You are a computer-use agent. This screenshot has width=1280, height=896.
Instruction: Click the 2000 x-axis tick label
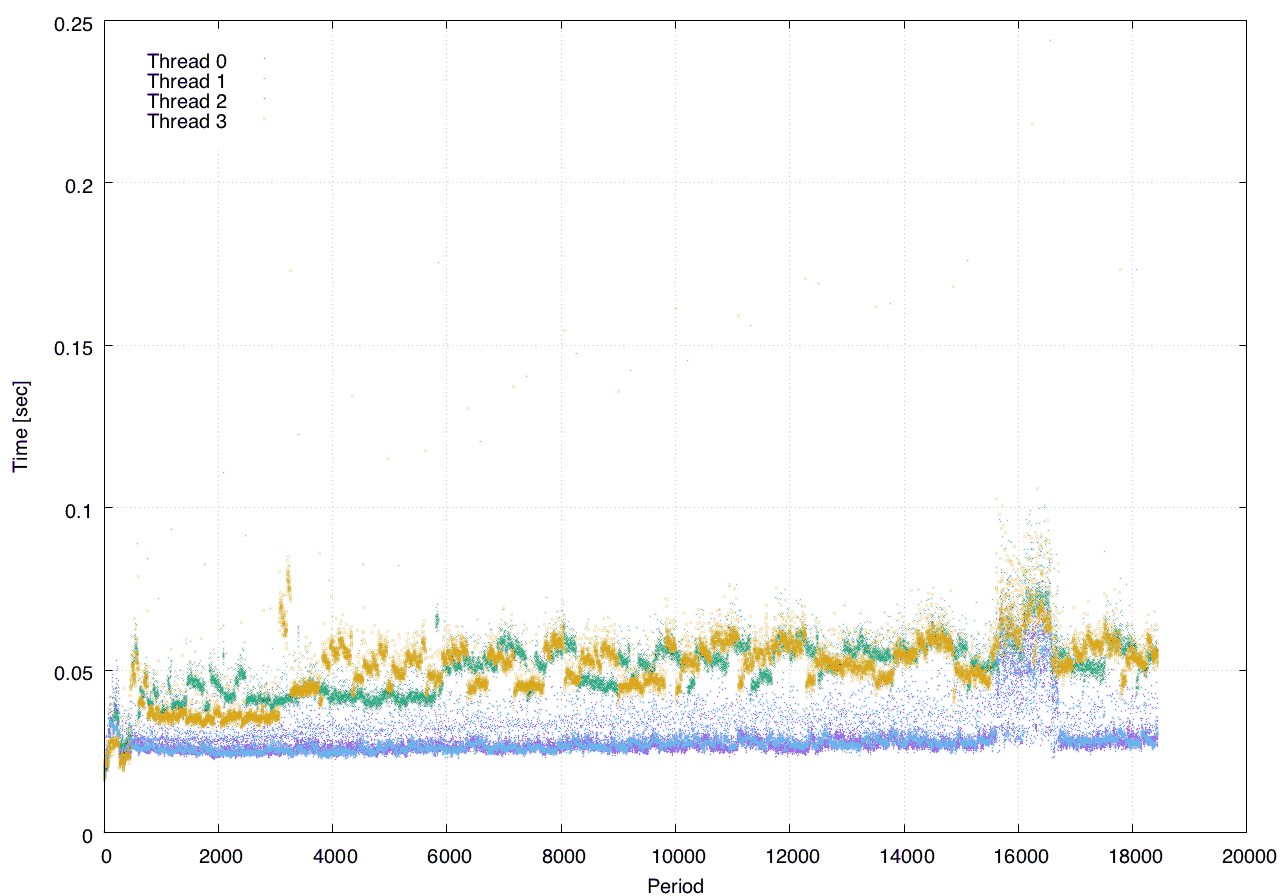220,855
